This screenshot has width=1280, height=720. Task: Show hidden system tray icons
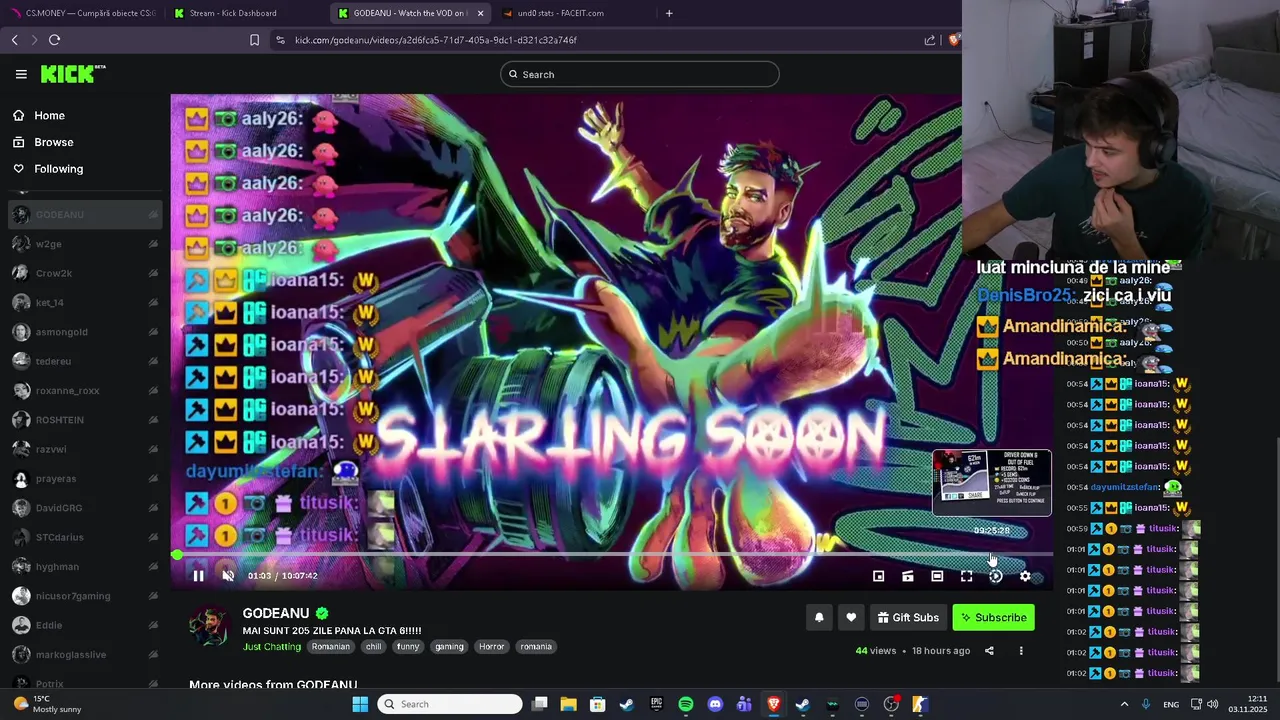tap(1124, 704)
